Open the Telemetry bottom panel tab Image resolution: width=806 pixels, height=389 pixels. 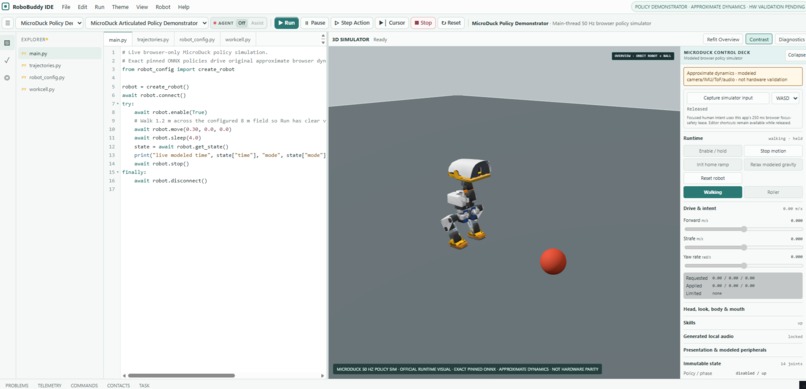(x=49, y=385)
